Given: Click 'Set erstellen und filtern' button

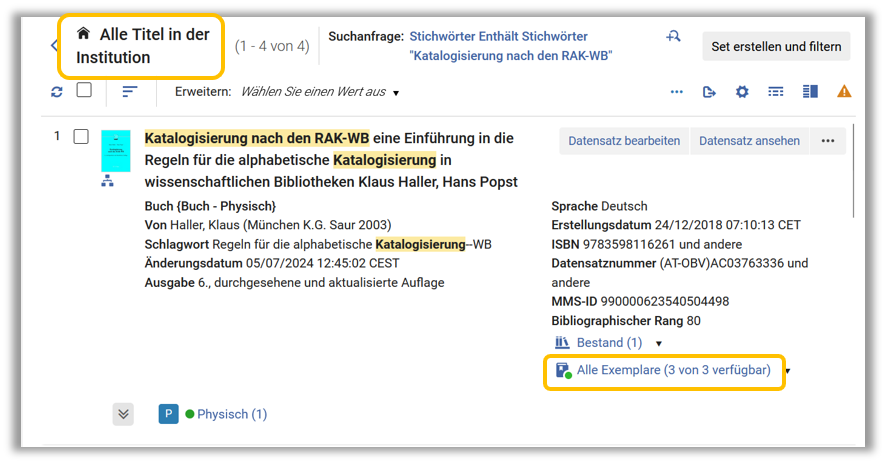Looking at the screenshot, I should pyautogui.click(x=776, y=46).
